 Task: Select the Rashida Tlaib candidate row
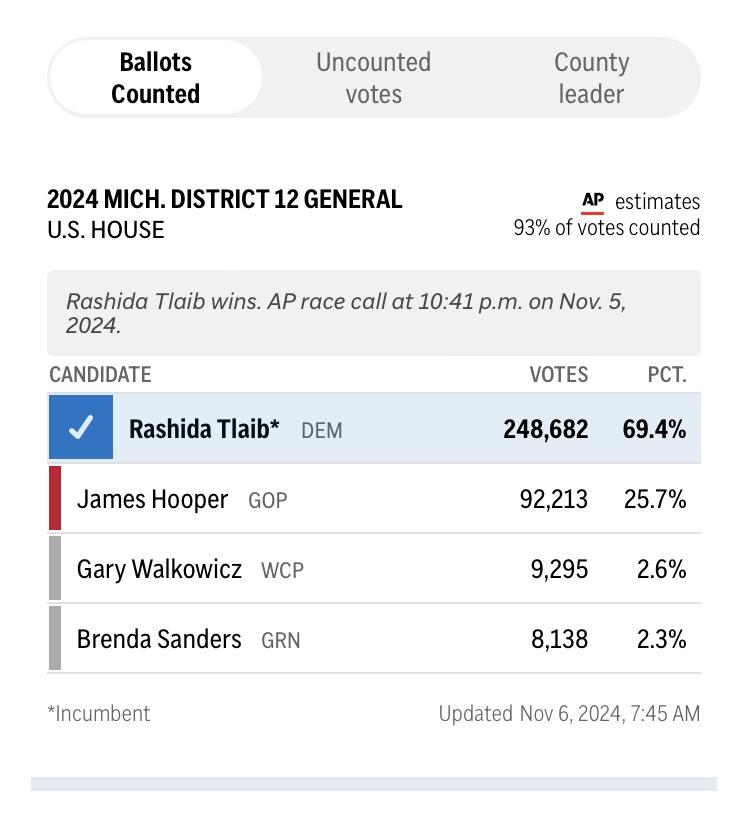374,429
